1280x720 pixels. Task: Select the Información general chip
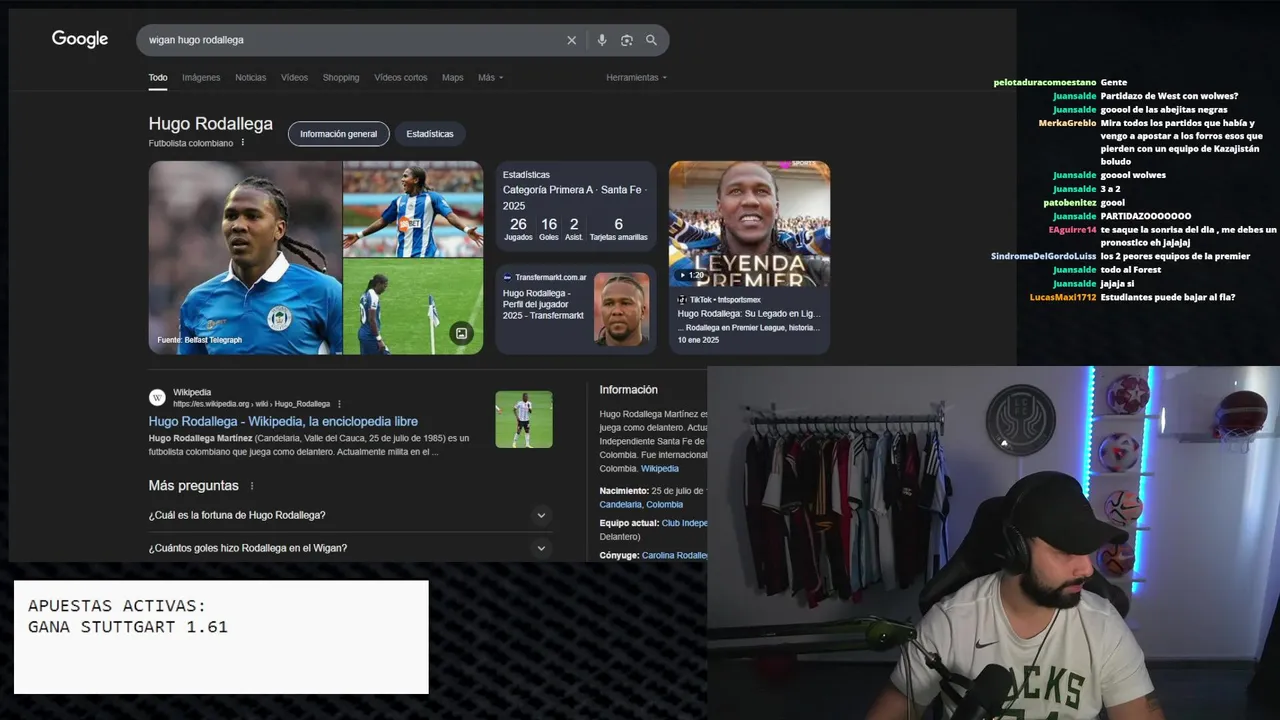(x=339, y=134)
